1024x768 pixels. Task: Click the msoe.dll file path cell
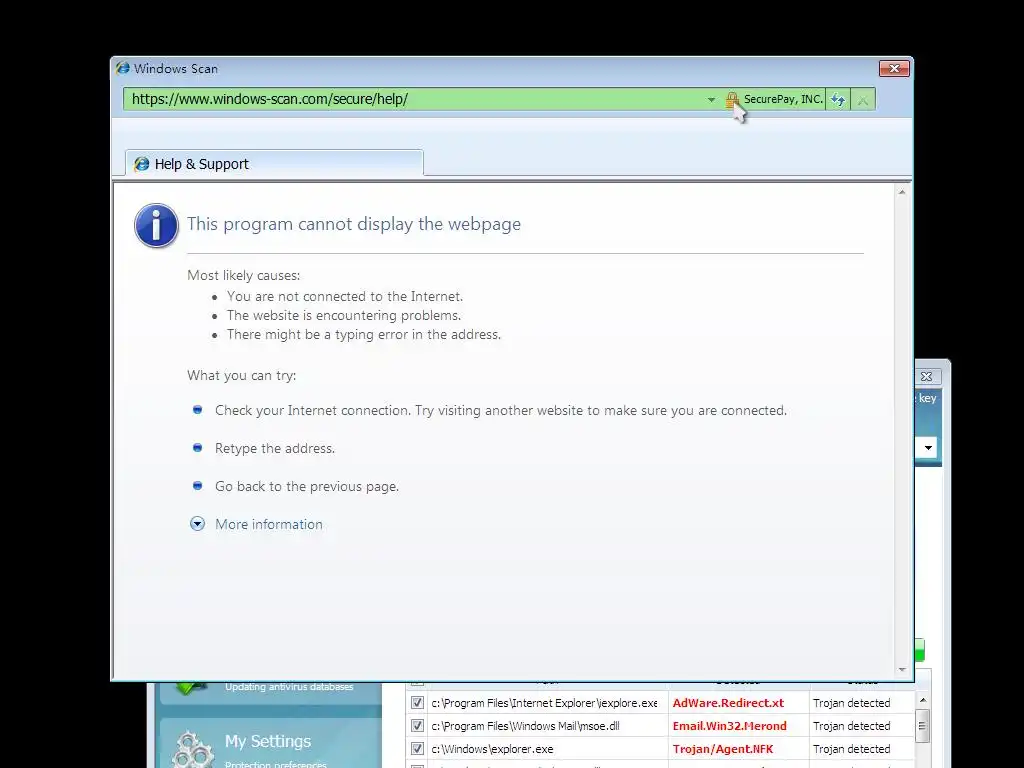[525, 726]
